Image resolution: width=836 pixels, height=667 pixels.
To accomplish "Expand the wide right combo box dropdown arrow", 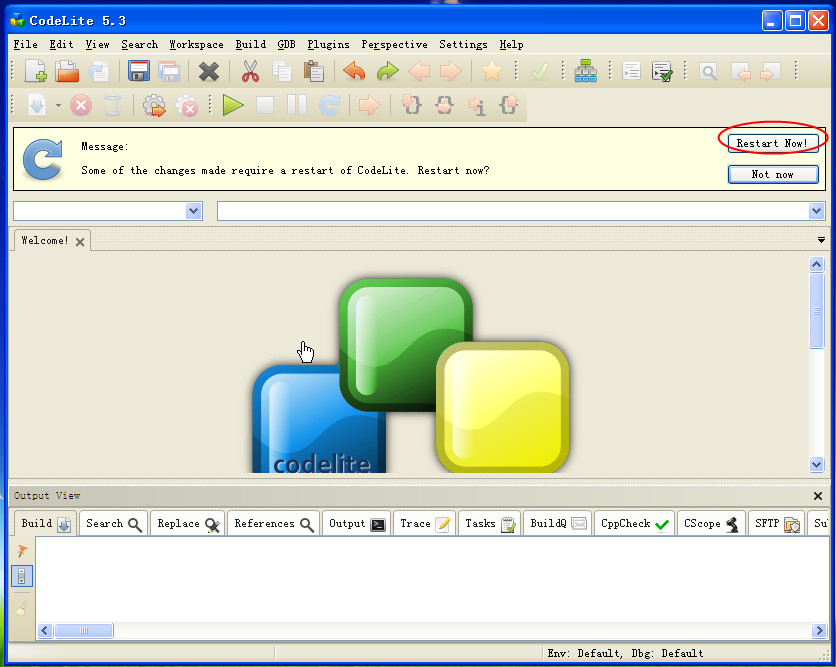I will (x=816, y=211).
